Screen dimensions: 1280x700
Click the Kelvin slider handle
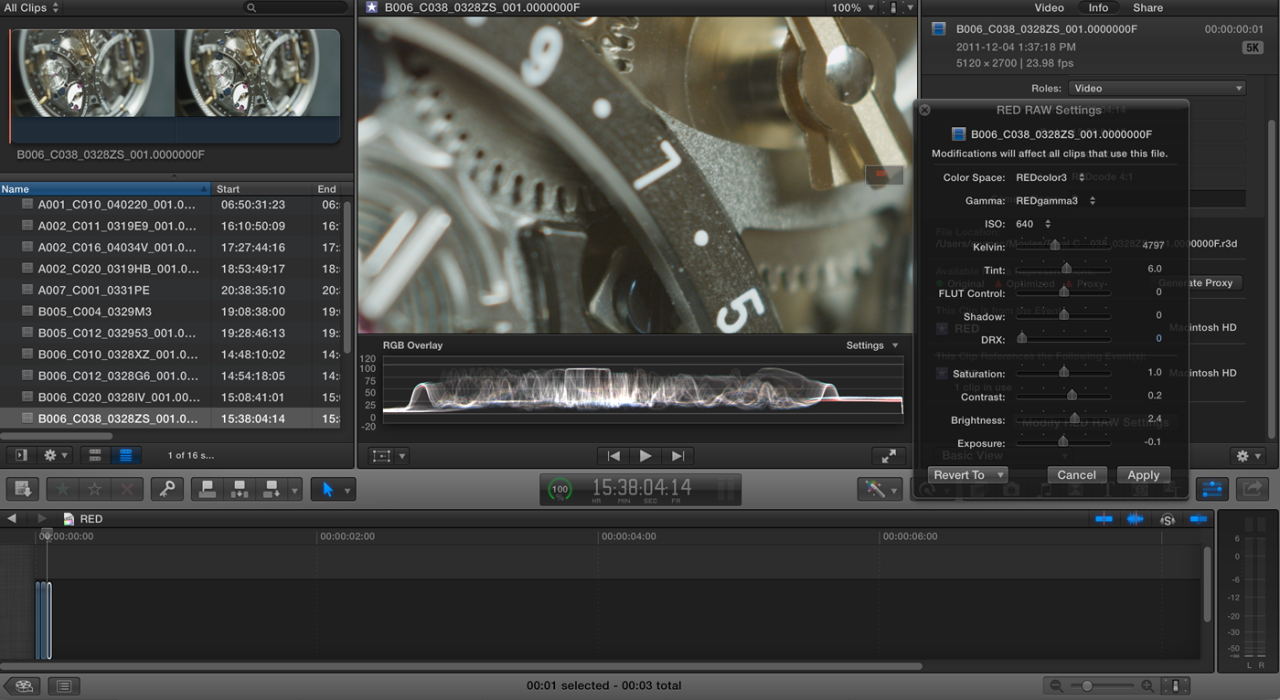pos(1054,245)
